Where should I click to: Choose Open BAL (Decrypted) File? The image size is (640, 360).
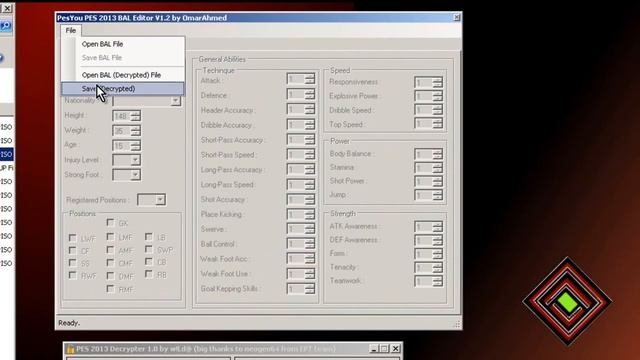(x=122, y=75)
